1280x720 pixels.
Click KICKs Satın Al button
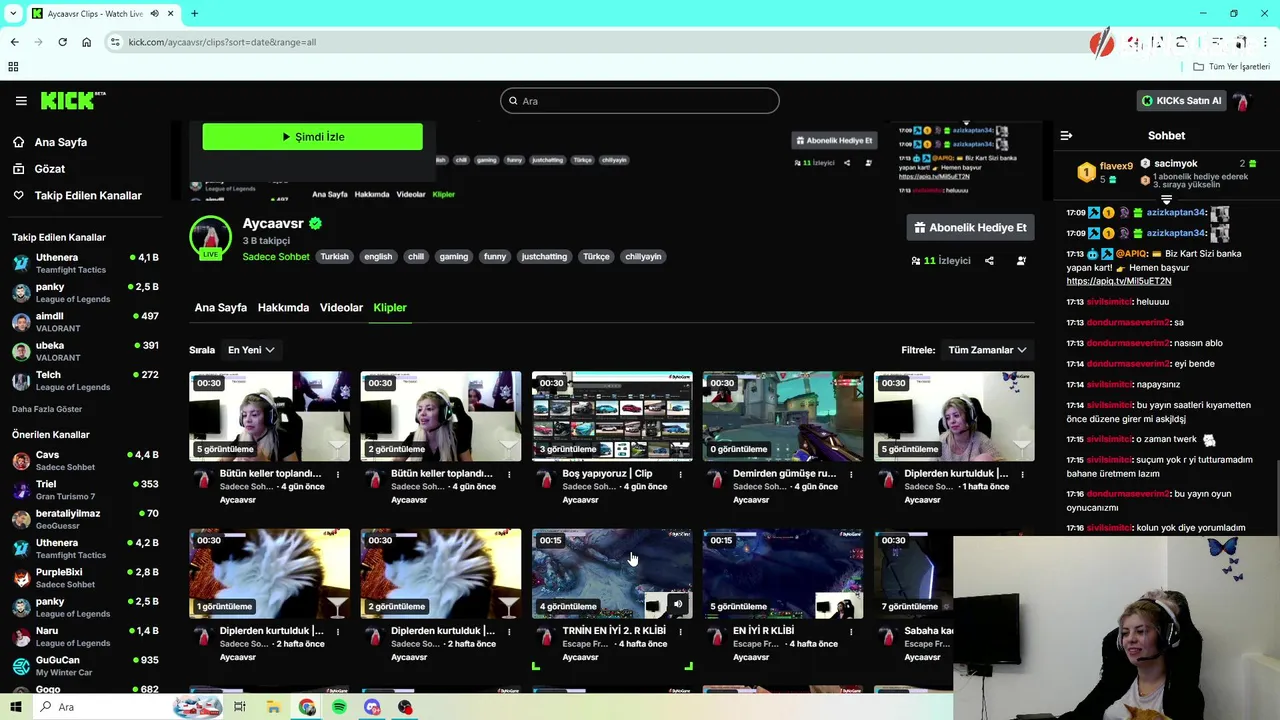[x=1181, y=101]
